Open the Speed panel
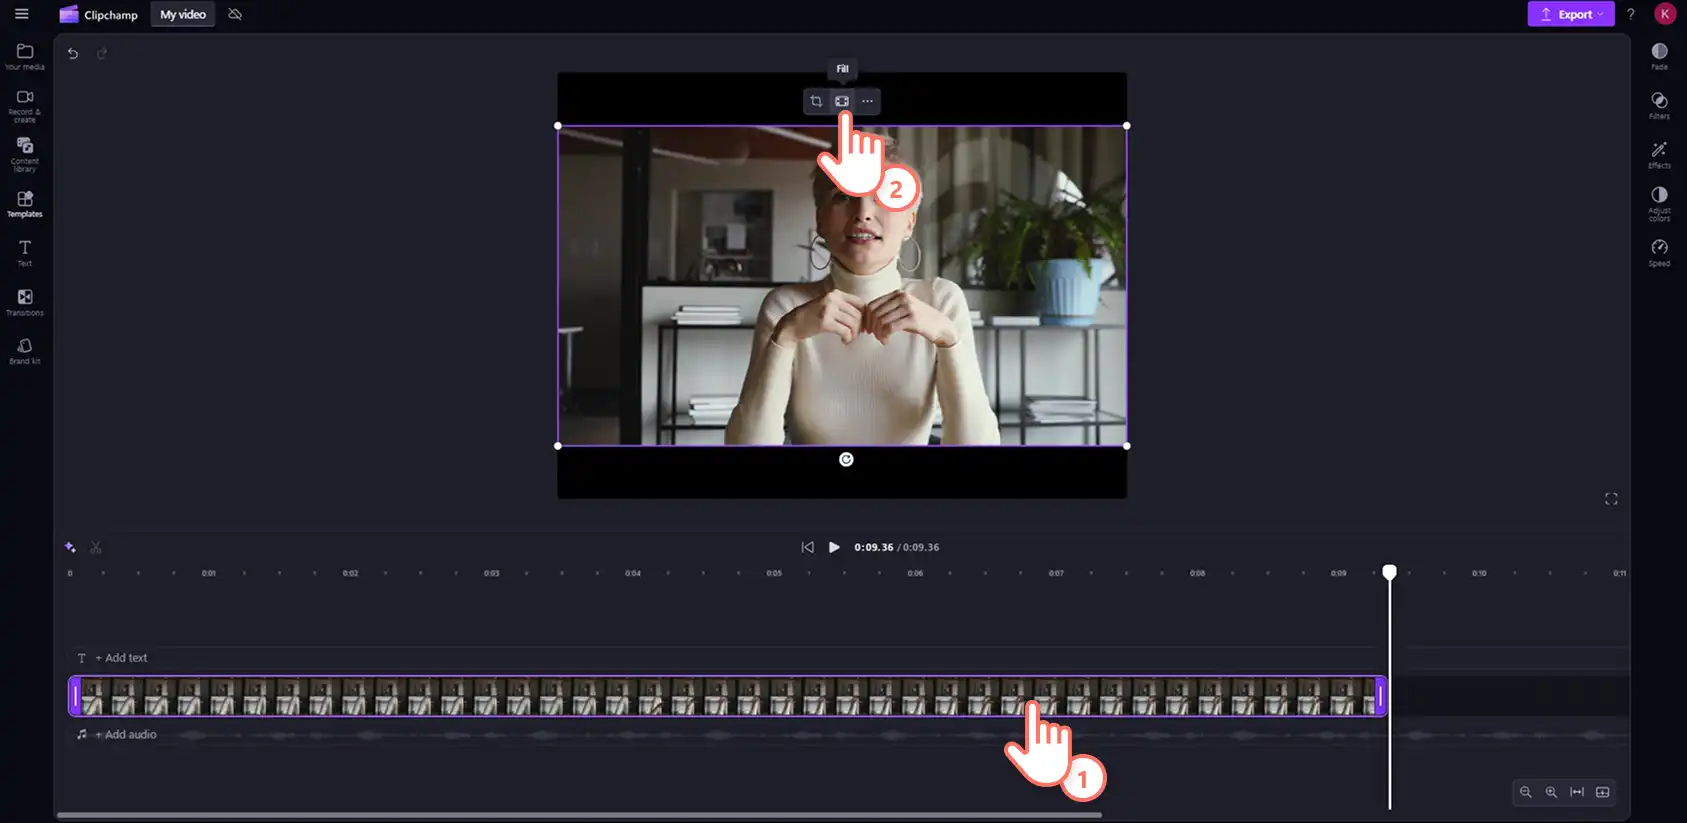The image size is (1687, 823). click(1659, 252)
